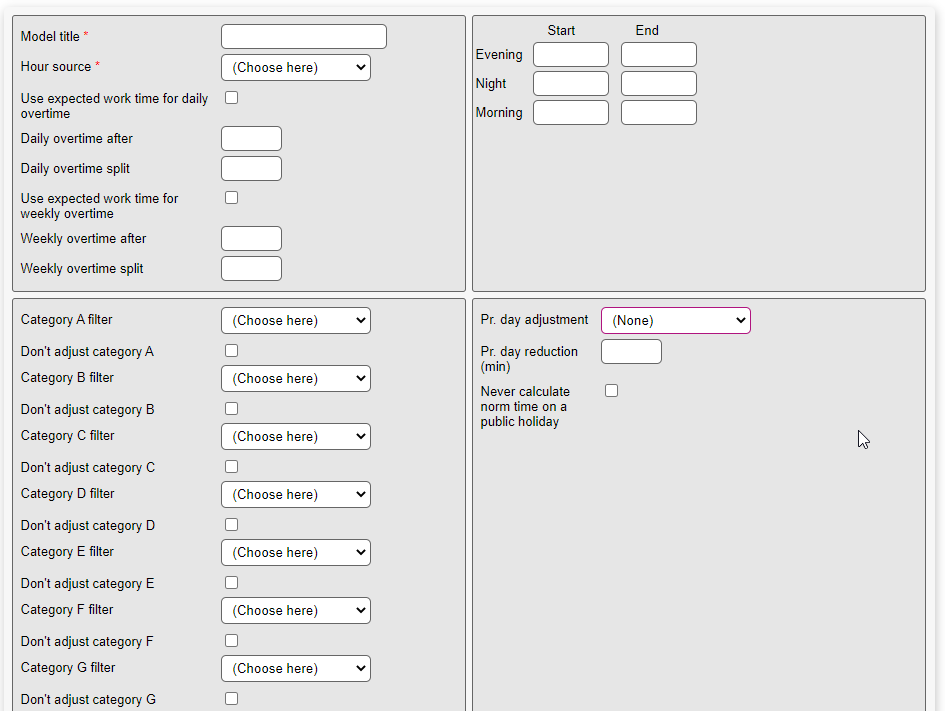Focus the Daily overtime split field
945x711 pixels.
click(251, 169)
